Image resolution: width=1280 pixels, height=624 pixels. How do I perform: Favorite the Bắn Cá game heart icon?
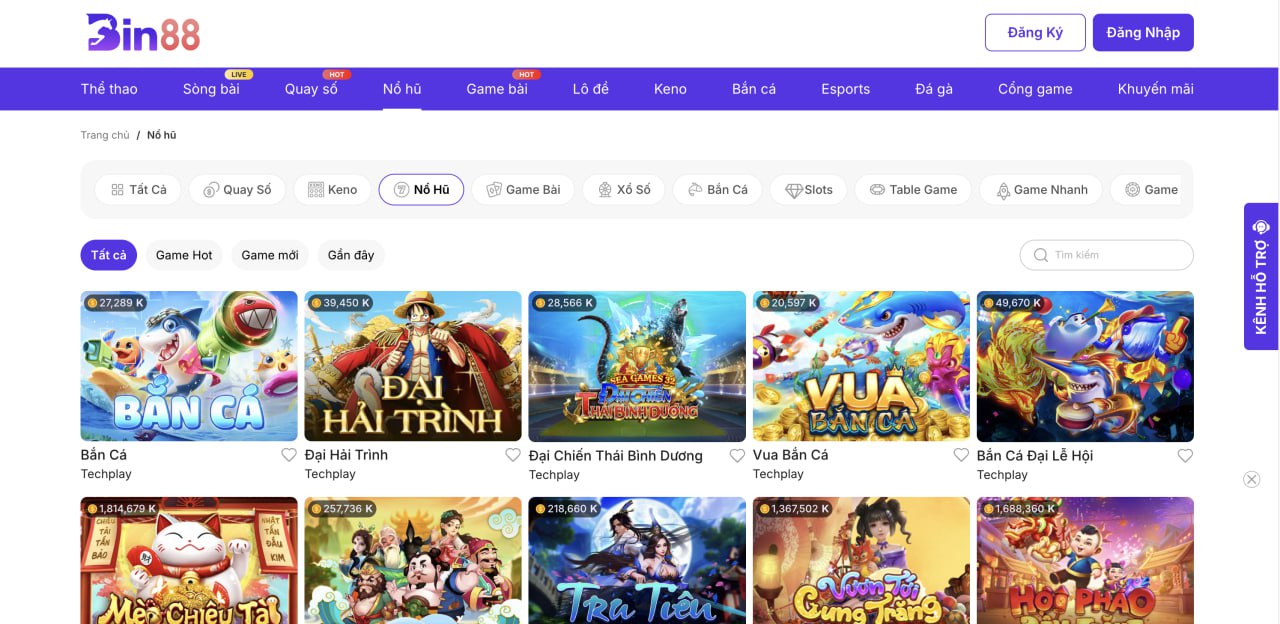(x=289, y=455)
